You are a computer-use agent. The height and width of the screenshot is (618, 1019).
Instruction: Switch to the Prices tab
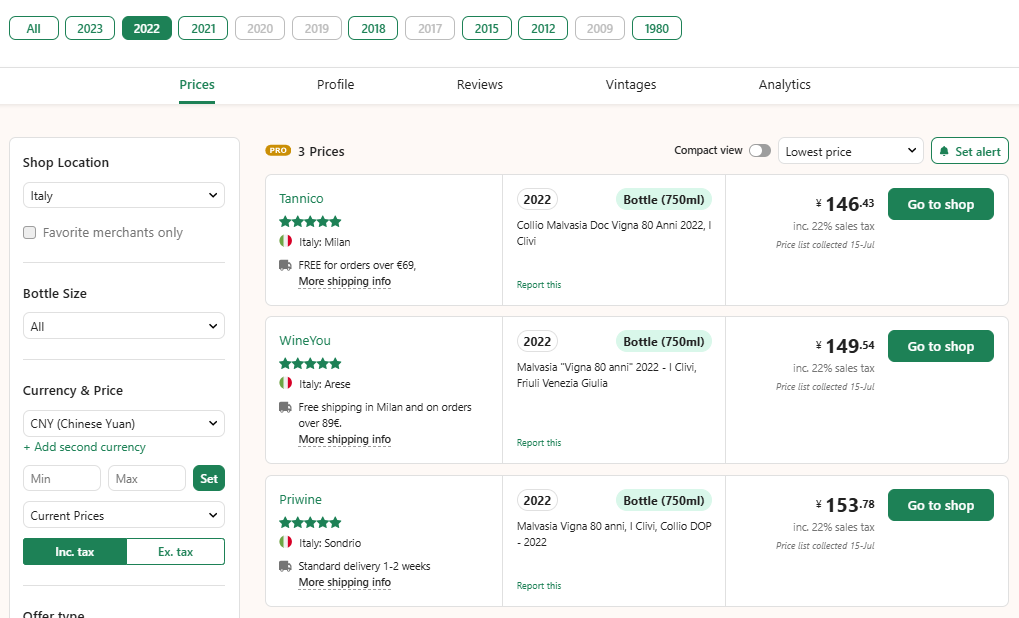[x=197, y=84]
